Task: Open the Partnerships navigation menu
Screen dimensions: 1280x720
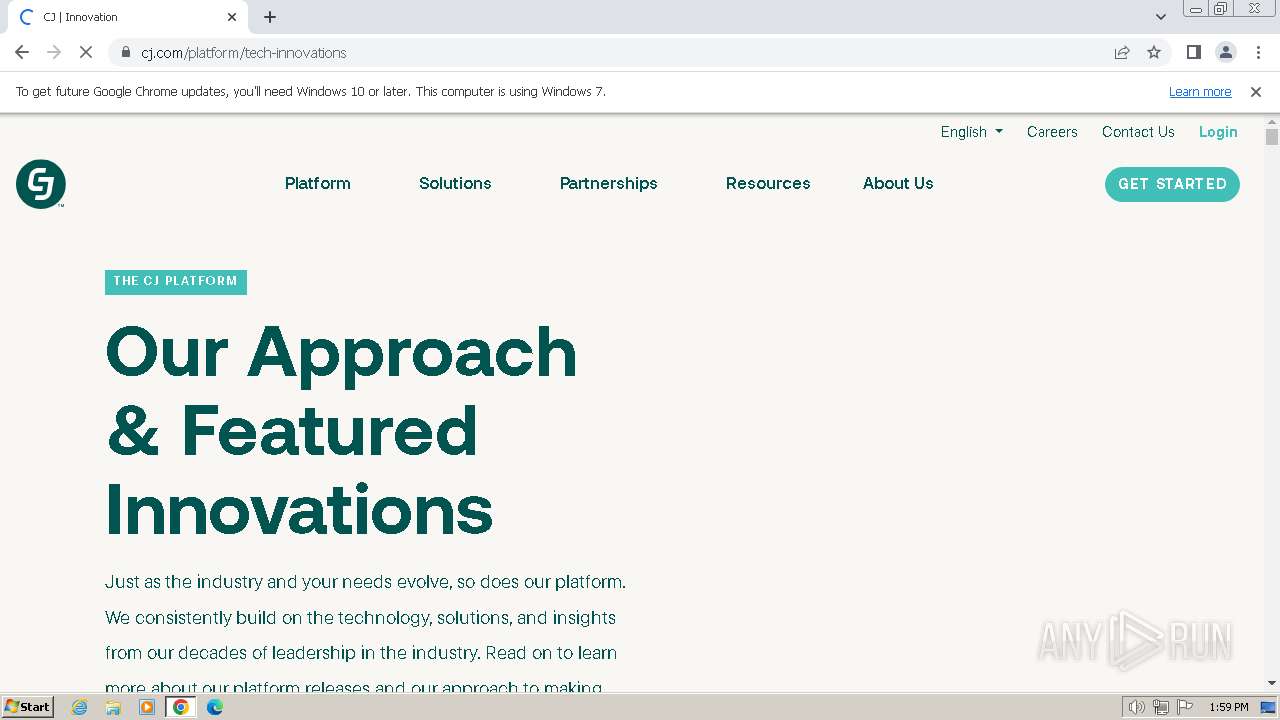Action: pyautogui.click(x=609, y=184)
